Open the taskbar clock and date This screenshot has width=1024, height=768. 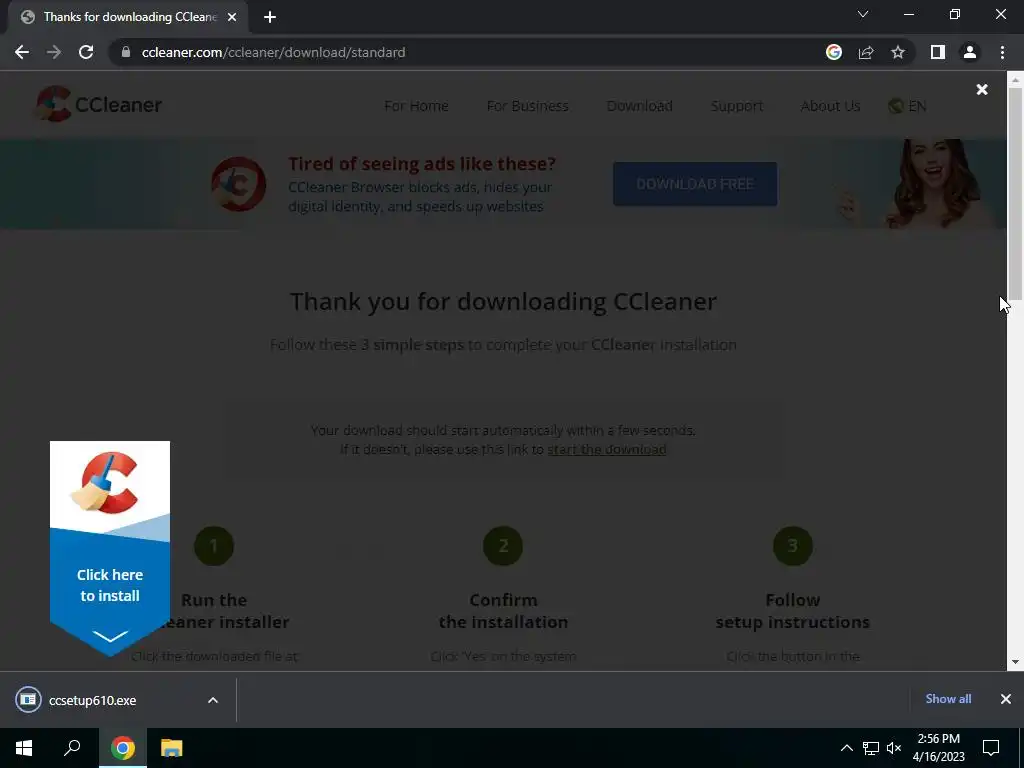click(x=938, y=748)
